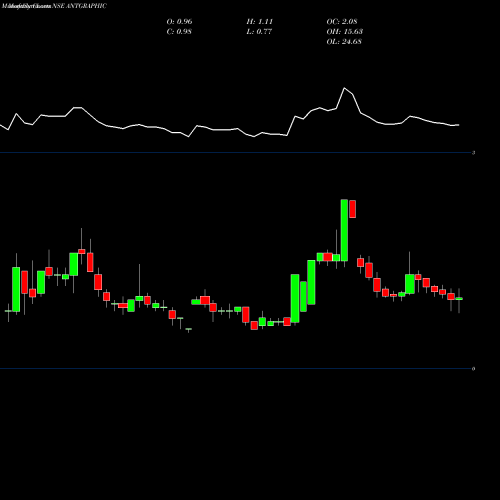Click the OC: 2.08 reading
The width and height of the screenshot is (500, 500).
tap(342, 21)
